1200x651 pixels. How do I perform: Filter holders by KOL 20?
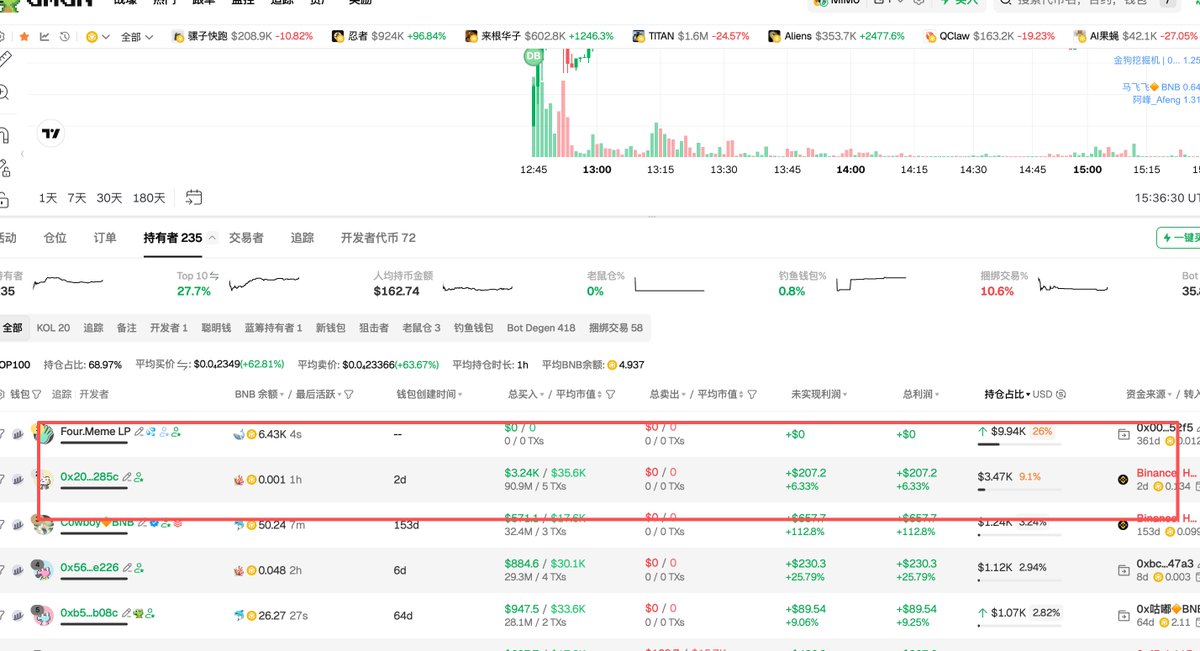coord(53,328)
